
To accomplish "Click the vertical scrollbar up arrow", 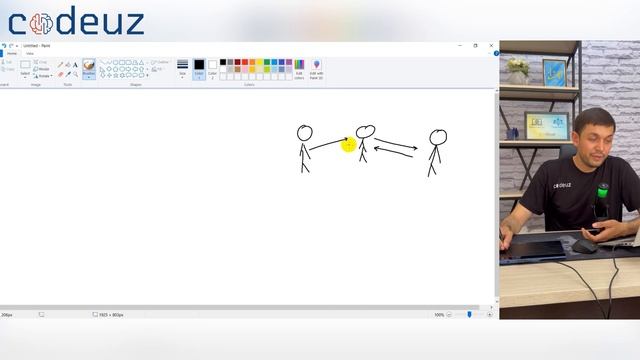I will tap(497, 90).
